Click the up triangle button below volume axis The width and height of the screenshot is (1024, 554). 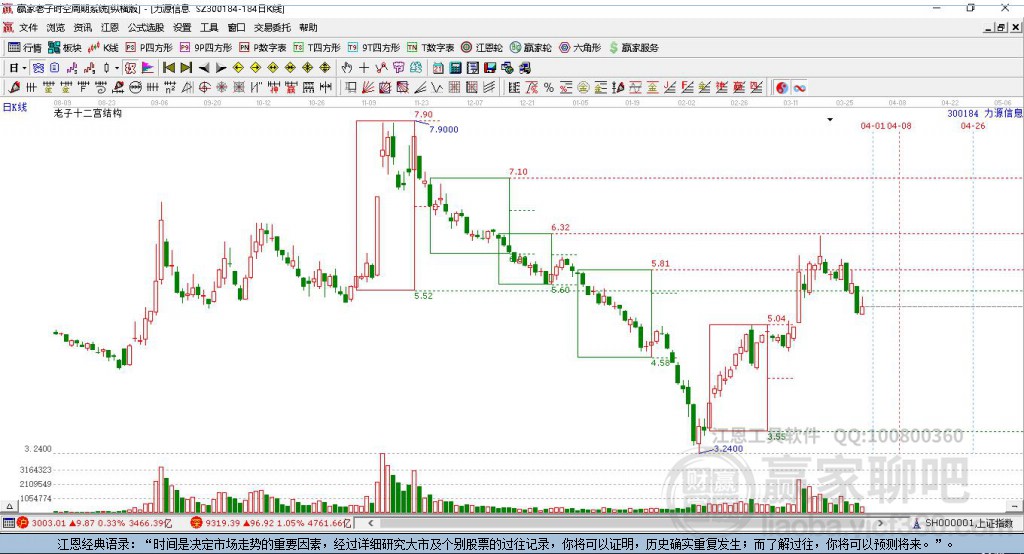[x=9, y=506]
